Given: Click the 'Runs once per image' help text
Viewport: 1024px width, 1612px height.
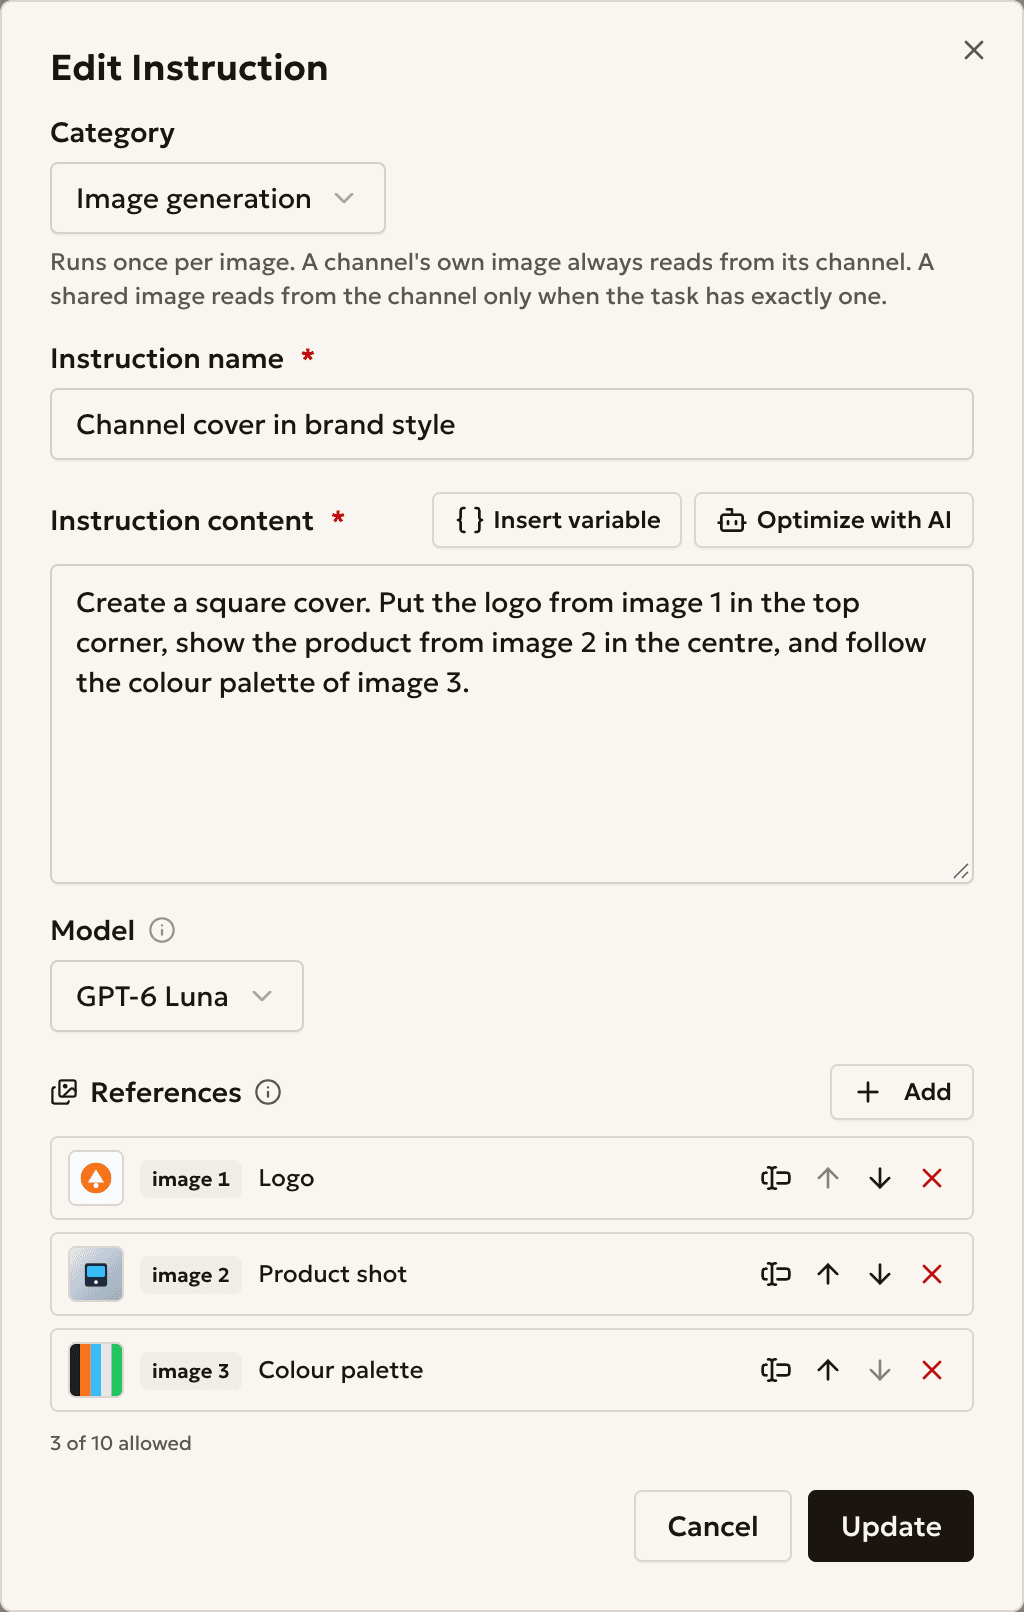Looking at the screenshot, I should pyautogui.click(x=493, y=279).
